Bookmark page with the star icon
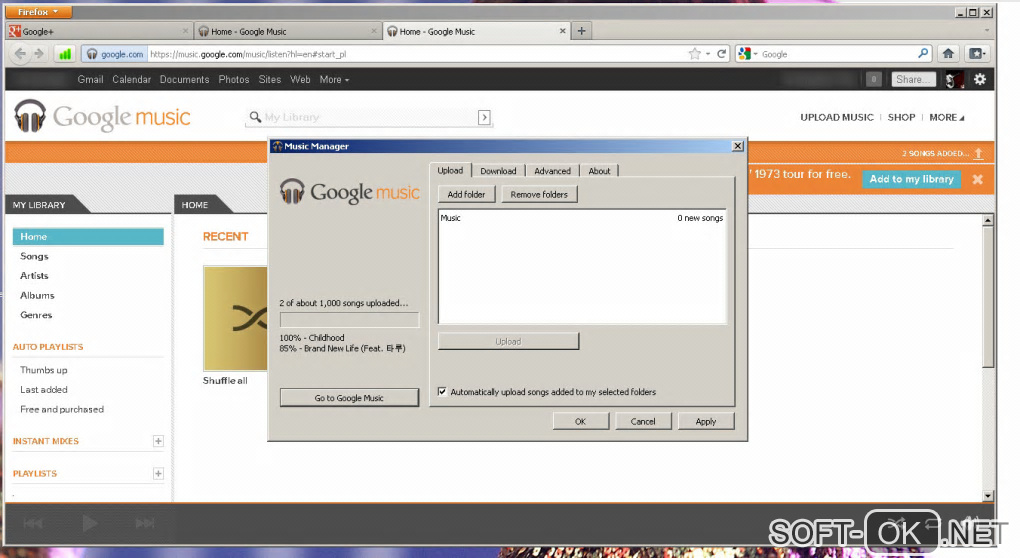Viewport: 1020px width, 558px height. point(695,54)
